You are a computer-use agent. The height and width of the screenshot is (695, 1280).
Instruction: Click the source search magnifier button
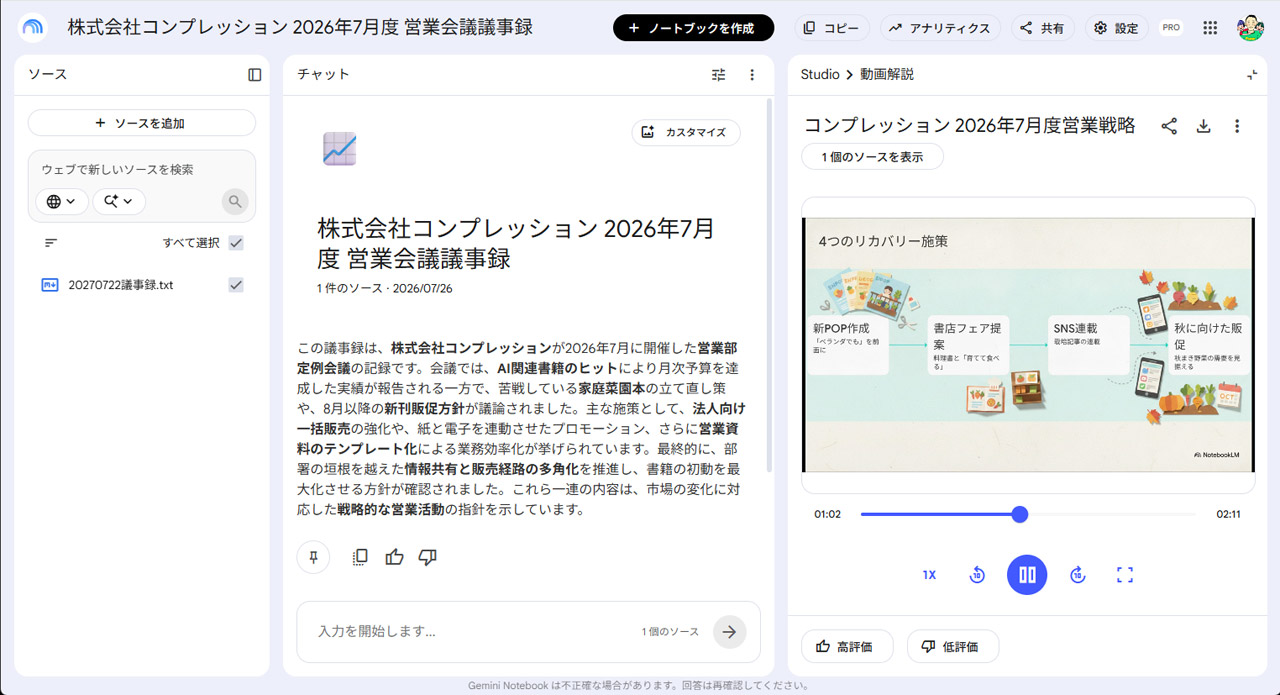pyautogui.click(x=235, y=202)
